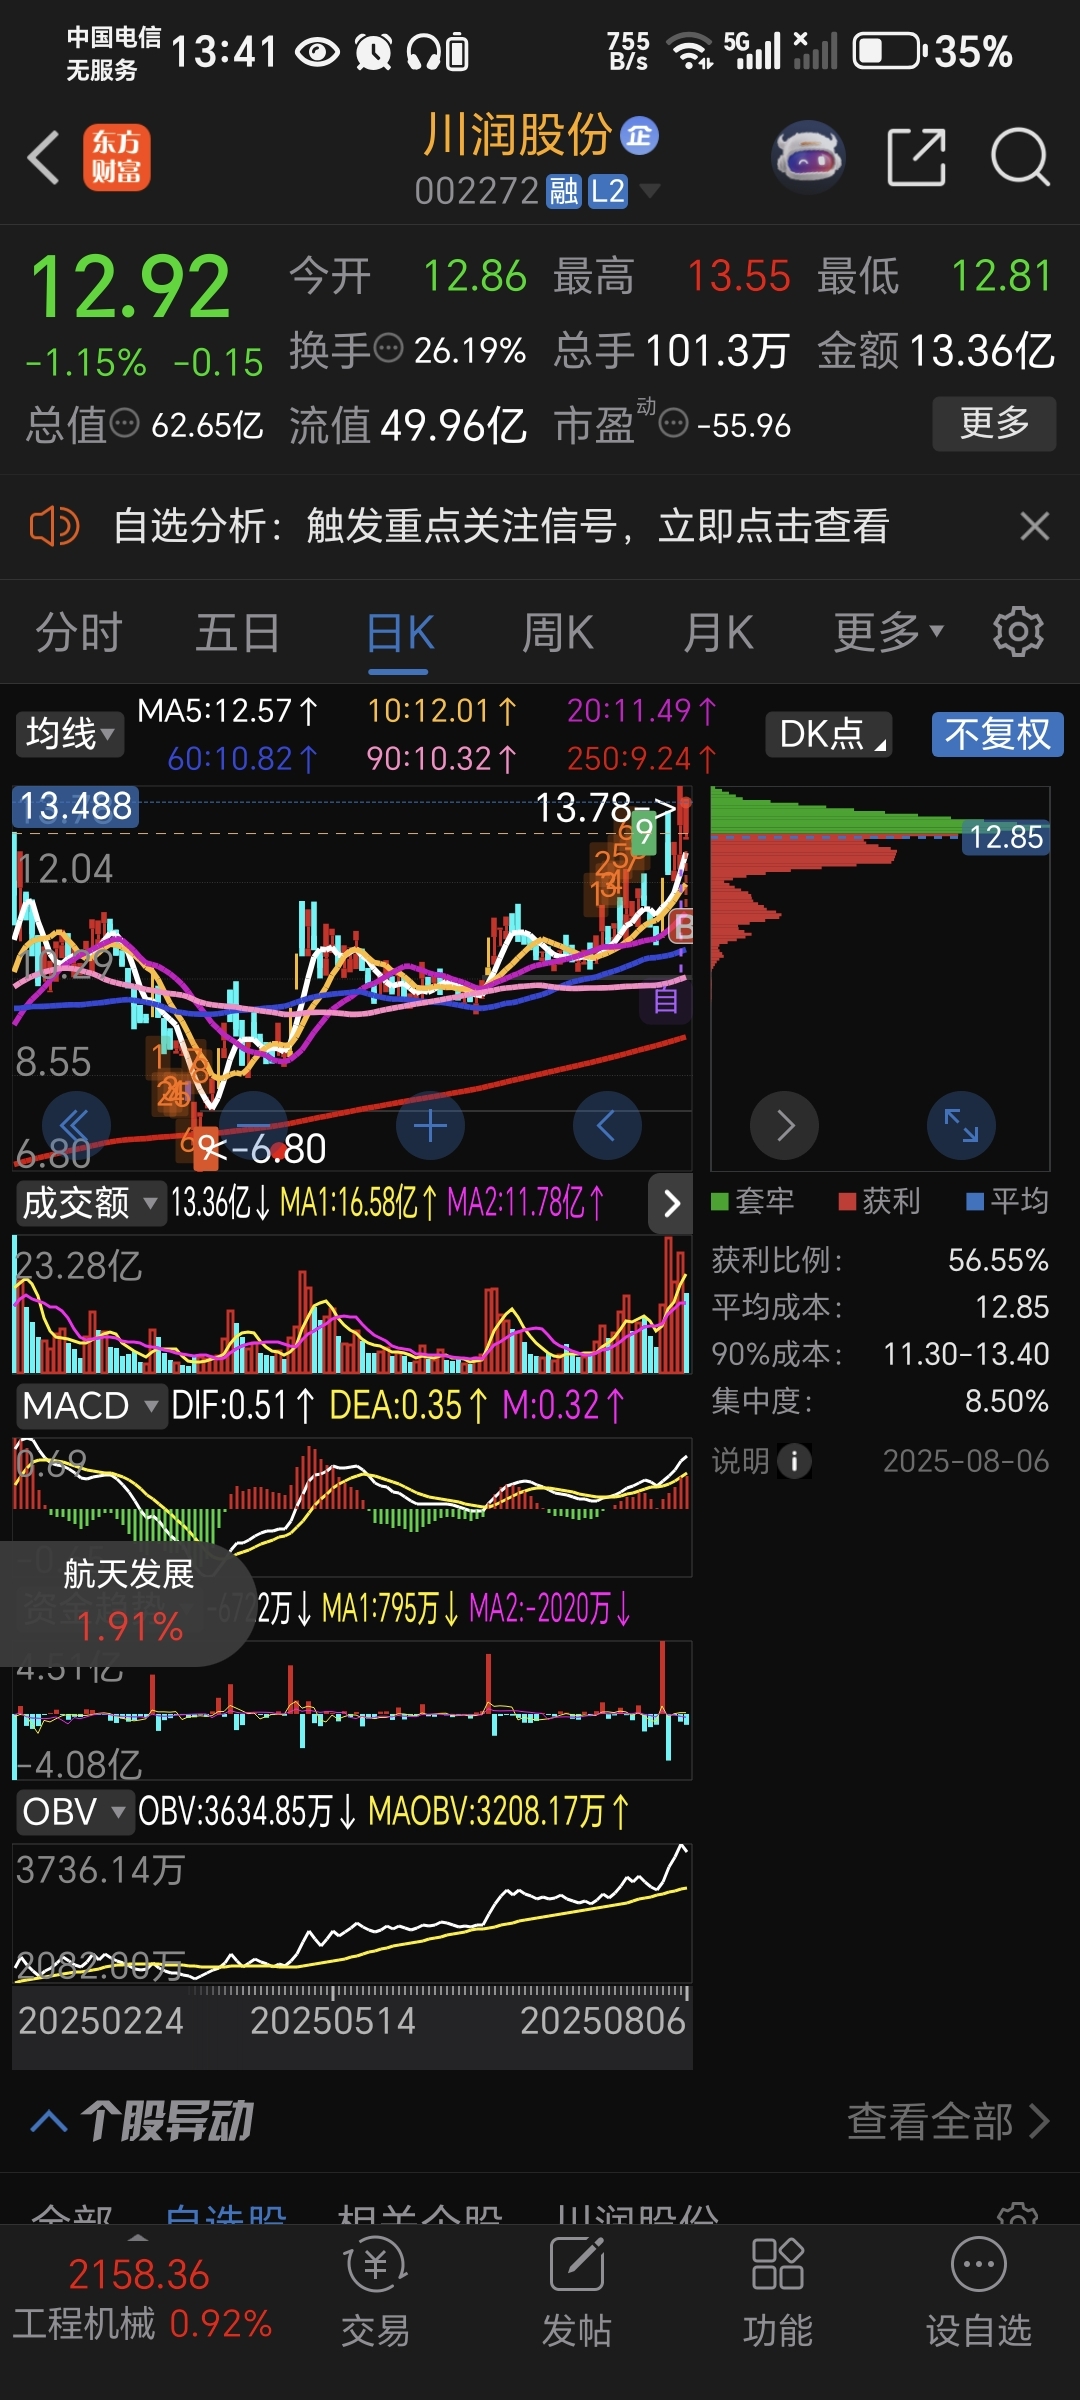Tap the 自选分析 signal message
This screenshot has width=1080, height=2400.
[500, 526]
